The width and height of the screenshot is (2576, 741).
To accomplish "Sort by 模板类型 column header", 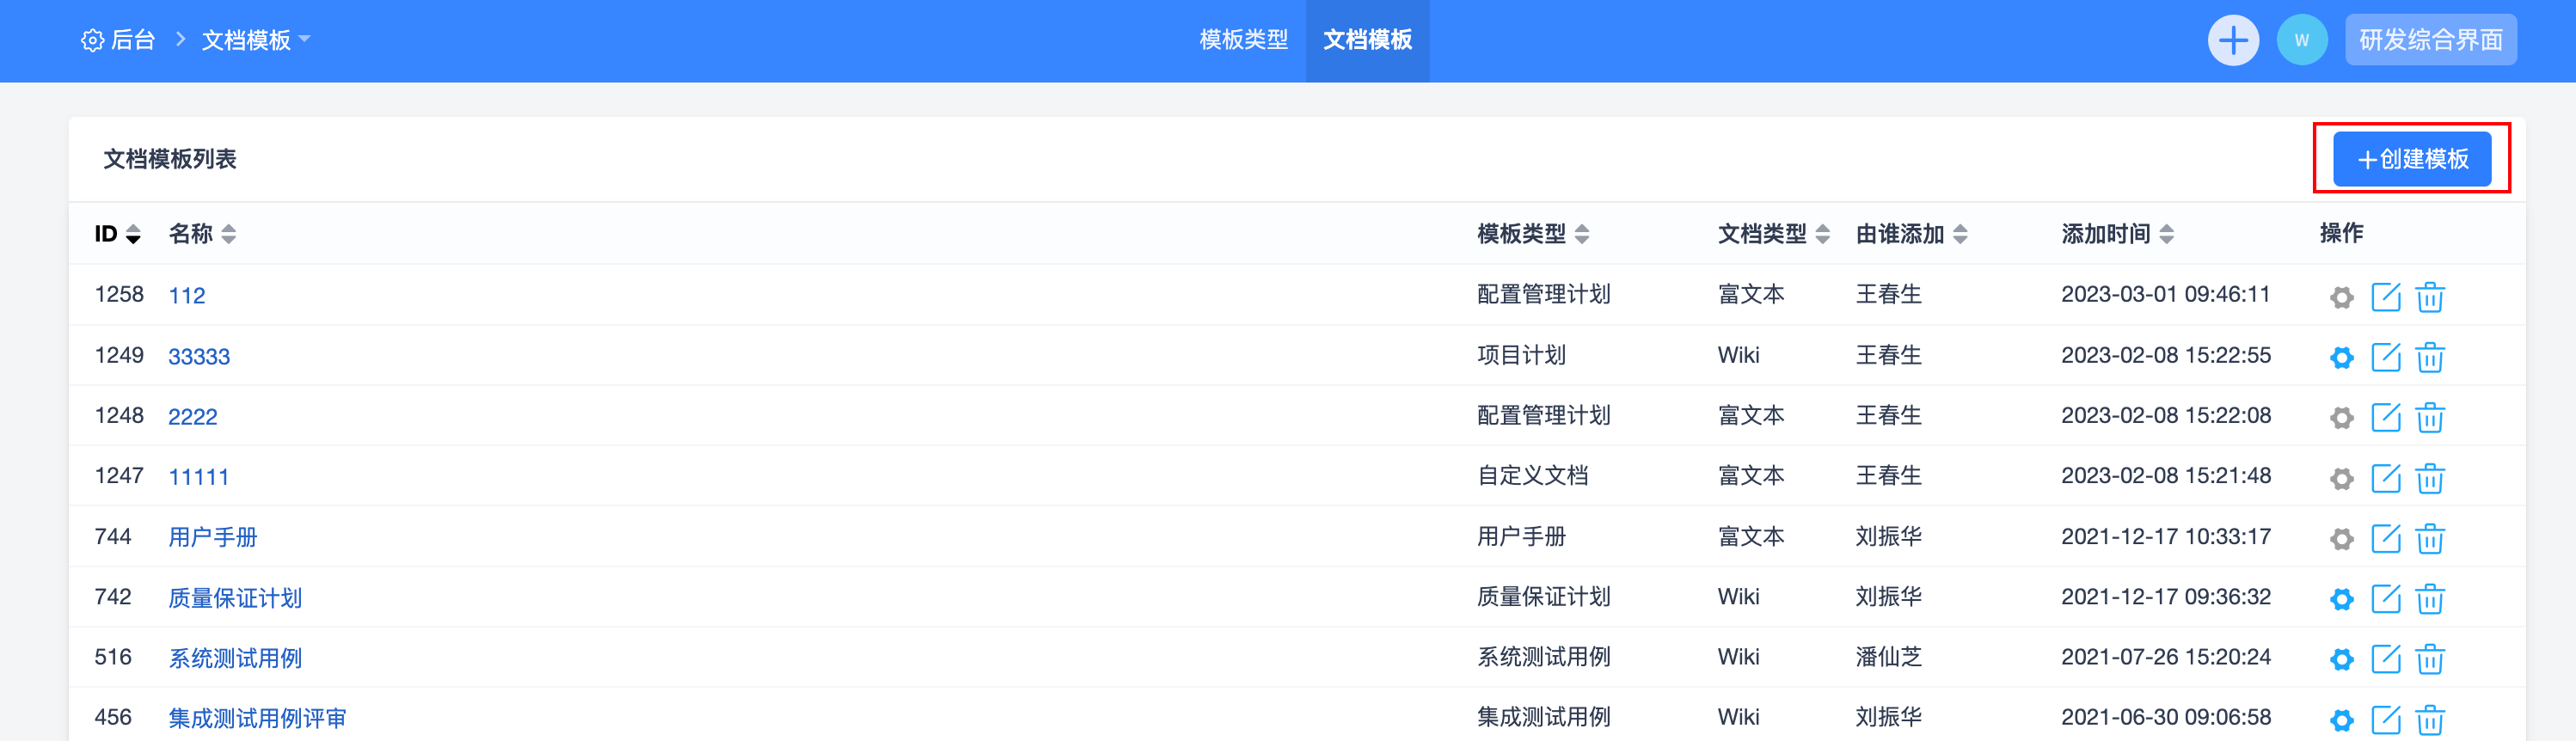I will pyautogui.click(x=1581, y=234).
